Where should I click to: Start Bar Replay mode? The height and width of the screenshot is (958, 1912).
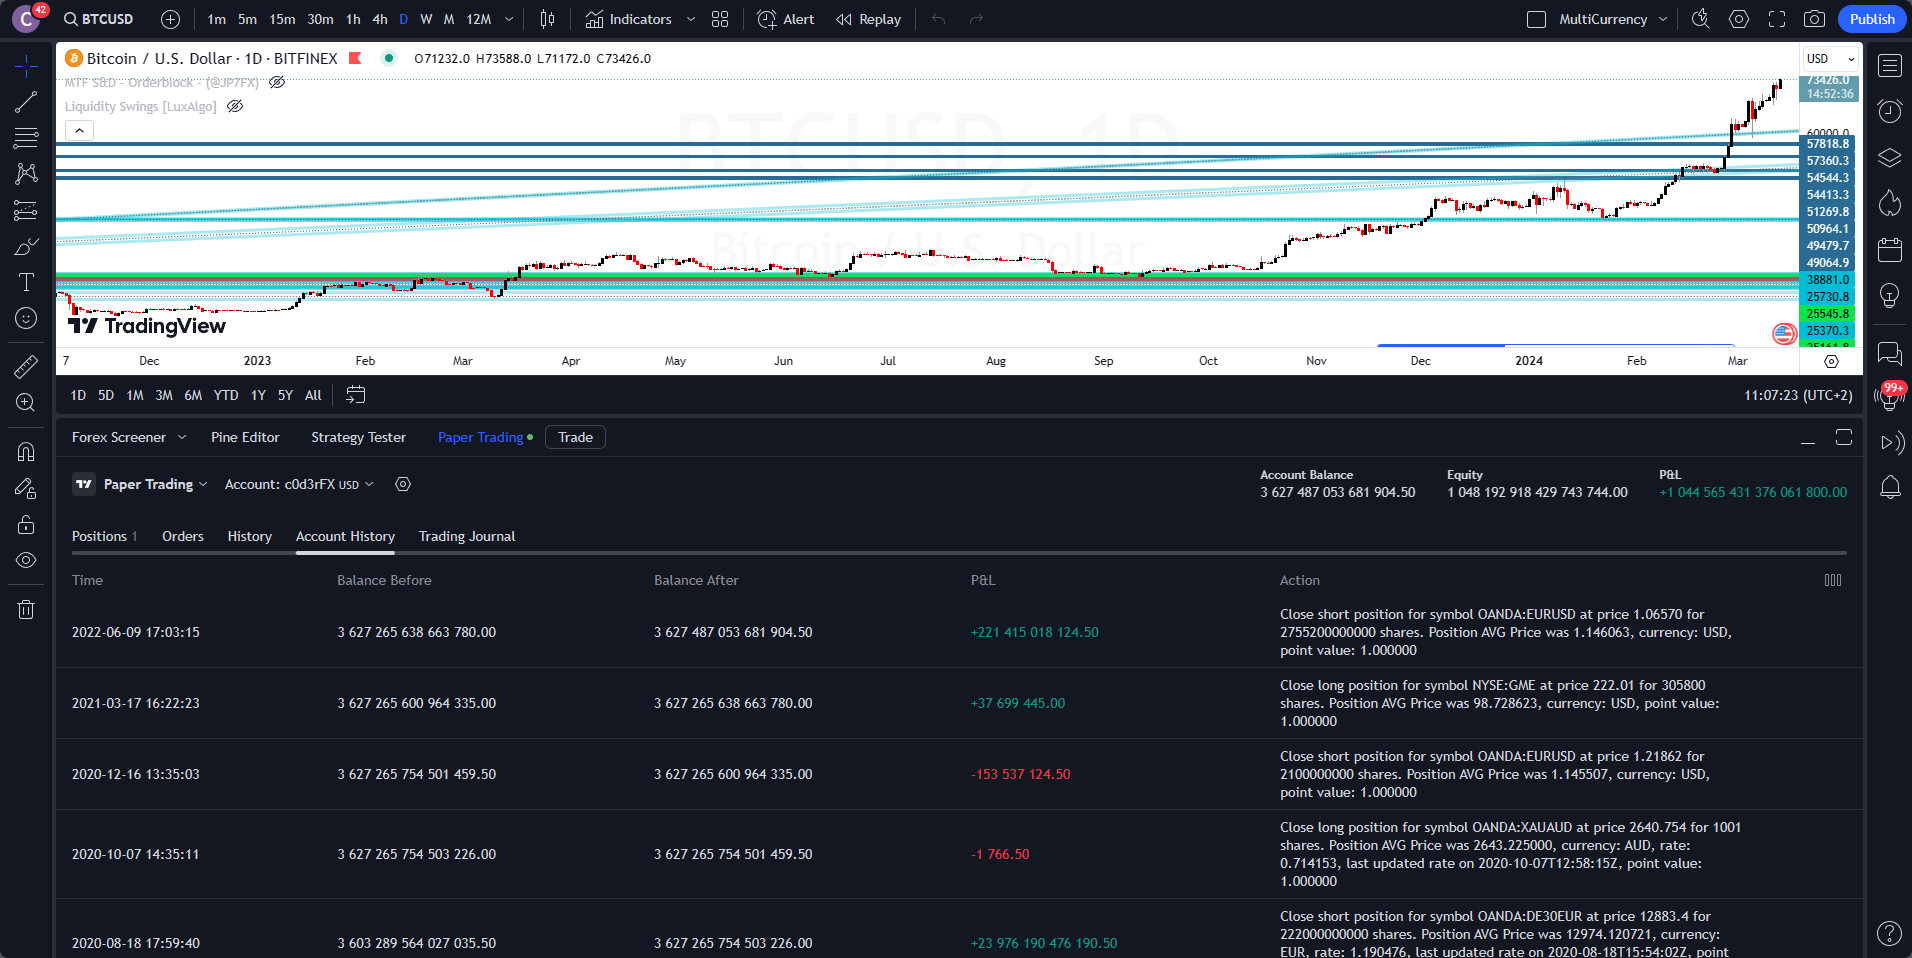868,19
